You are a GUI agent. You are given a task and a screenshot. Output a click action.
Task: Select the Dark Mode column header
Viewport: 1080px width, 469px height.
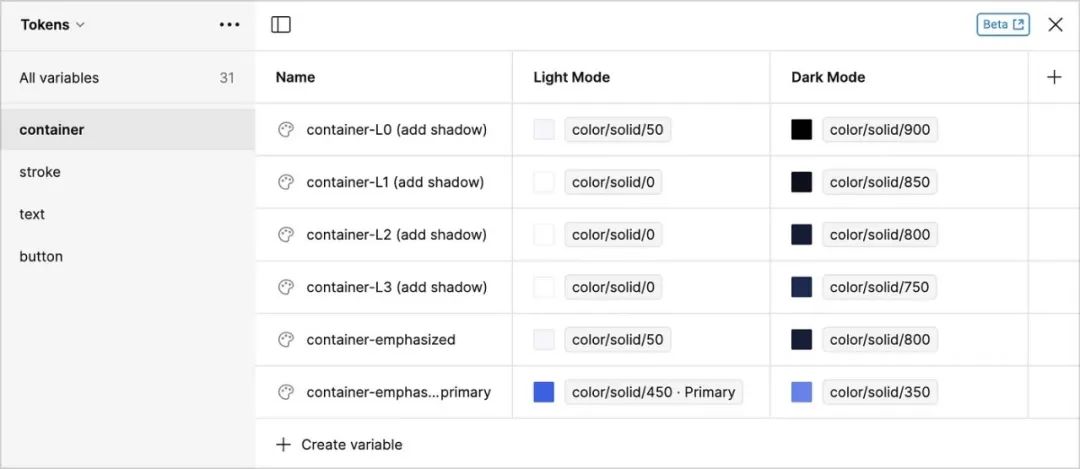828,77
